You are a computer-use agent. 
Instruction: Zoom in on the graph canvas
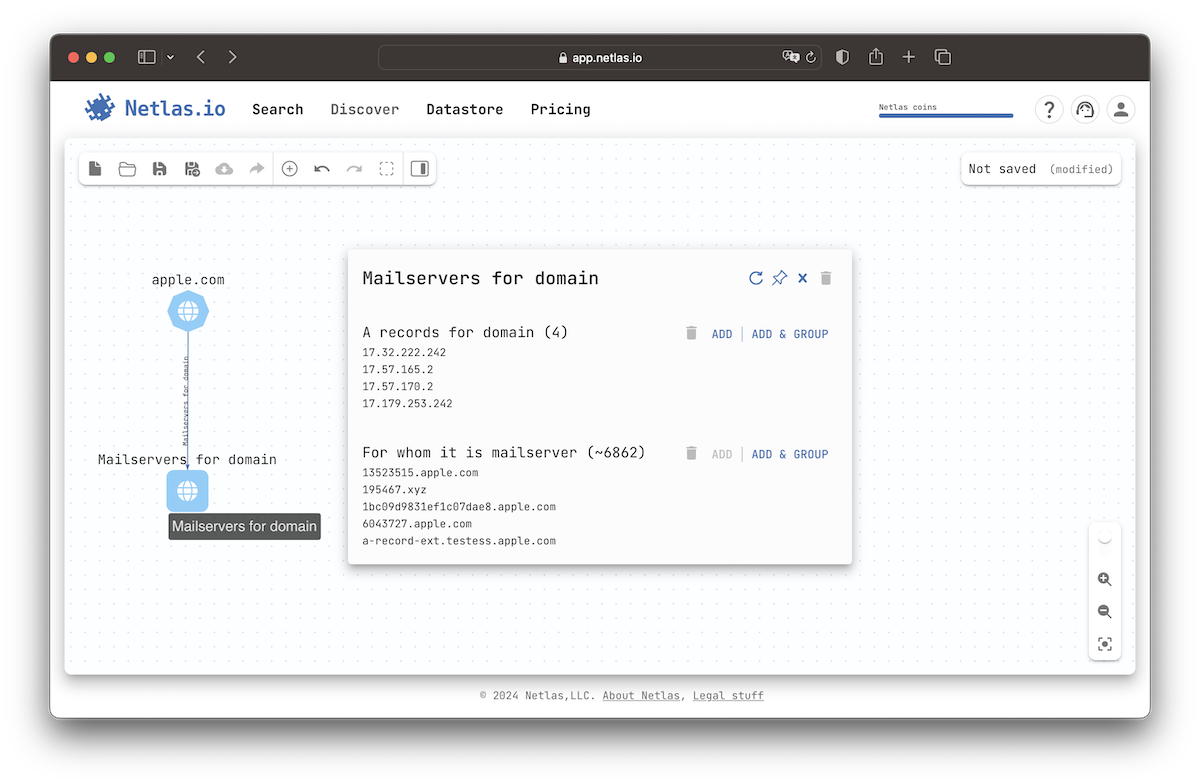tap(1104, 579)
